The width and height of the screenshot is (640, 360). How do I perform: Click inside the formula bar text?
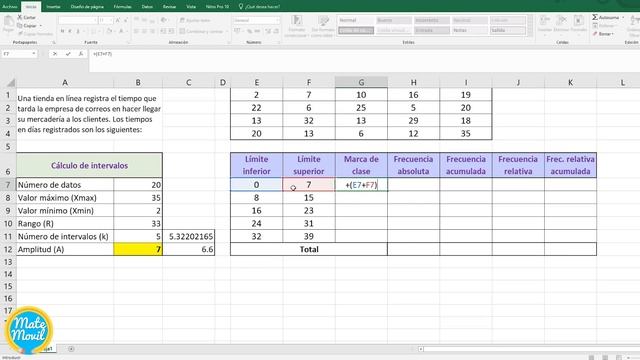(102, 54)
